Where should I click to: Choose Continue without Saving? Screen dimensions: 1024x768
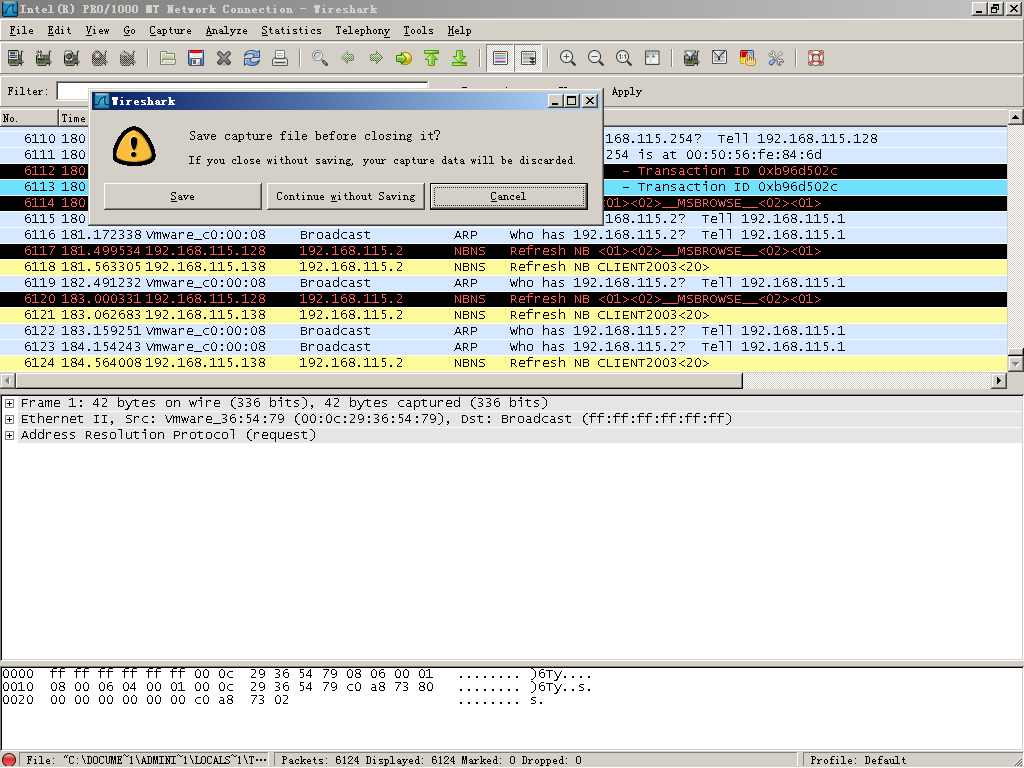345,196
